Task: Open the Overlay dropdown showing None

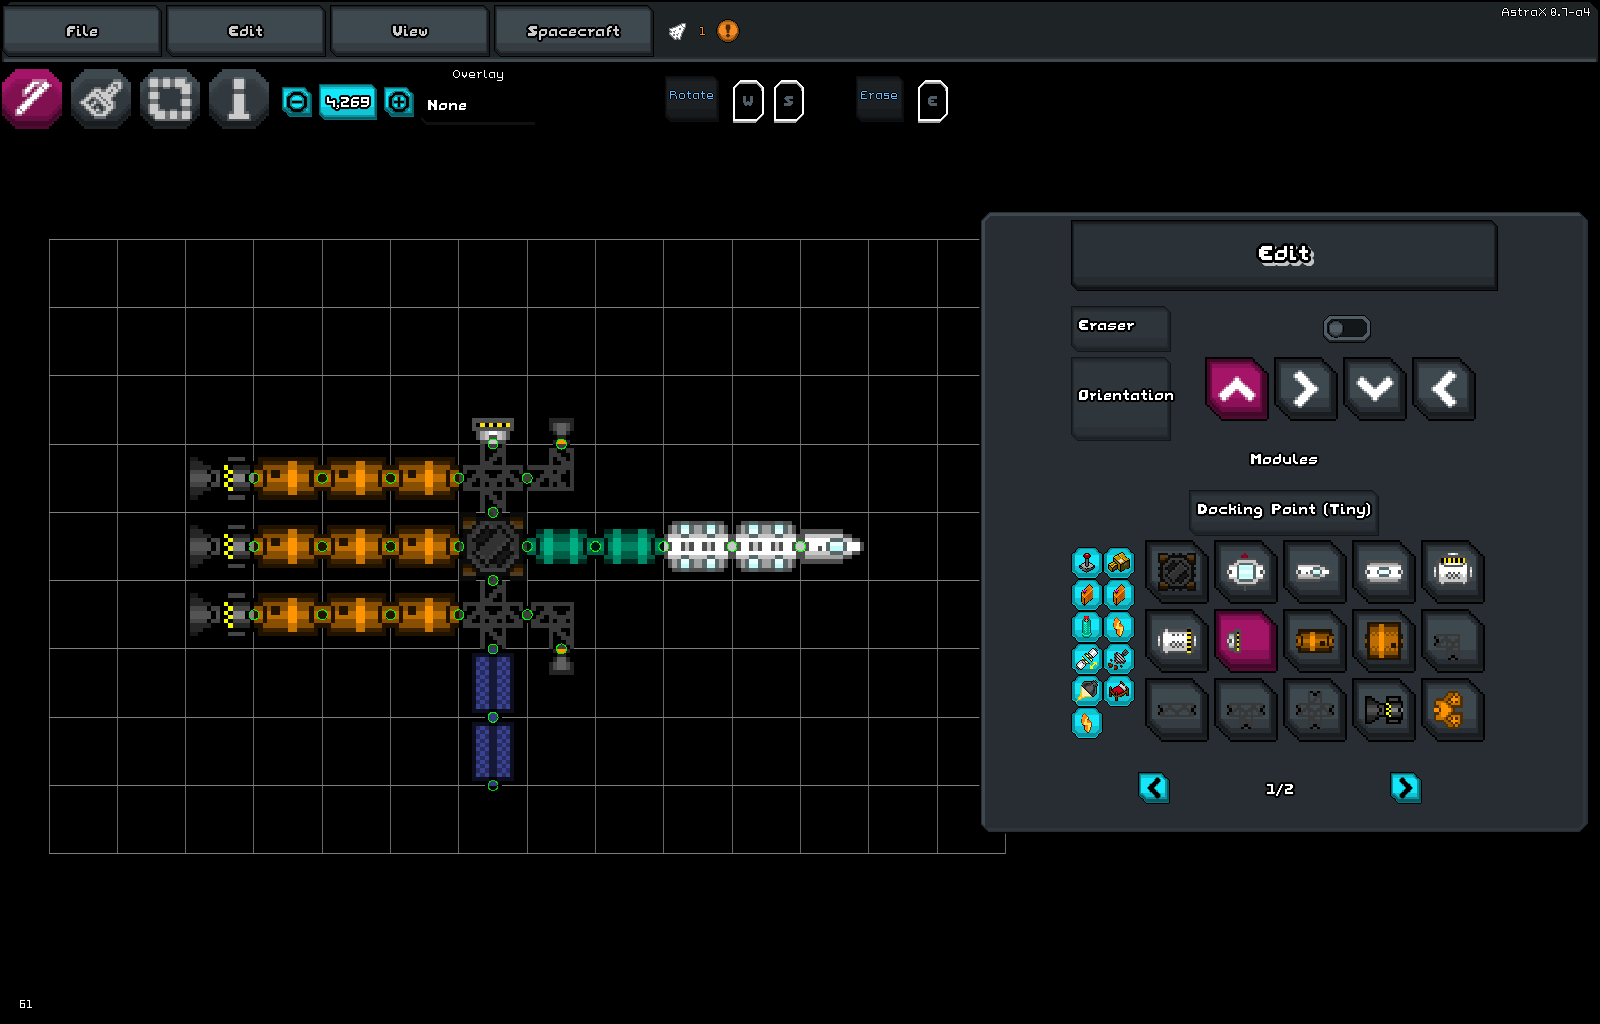Action: (478, 106)
